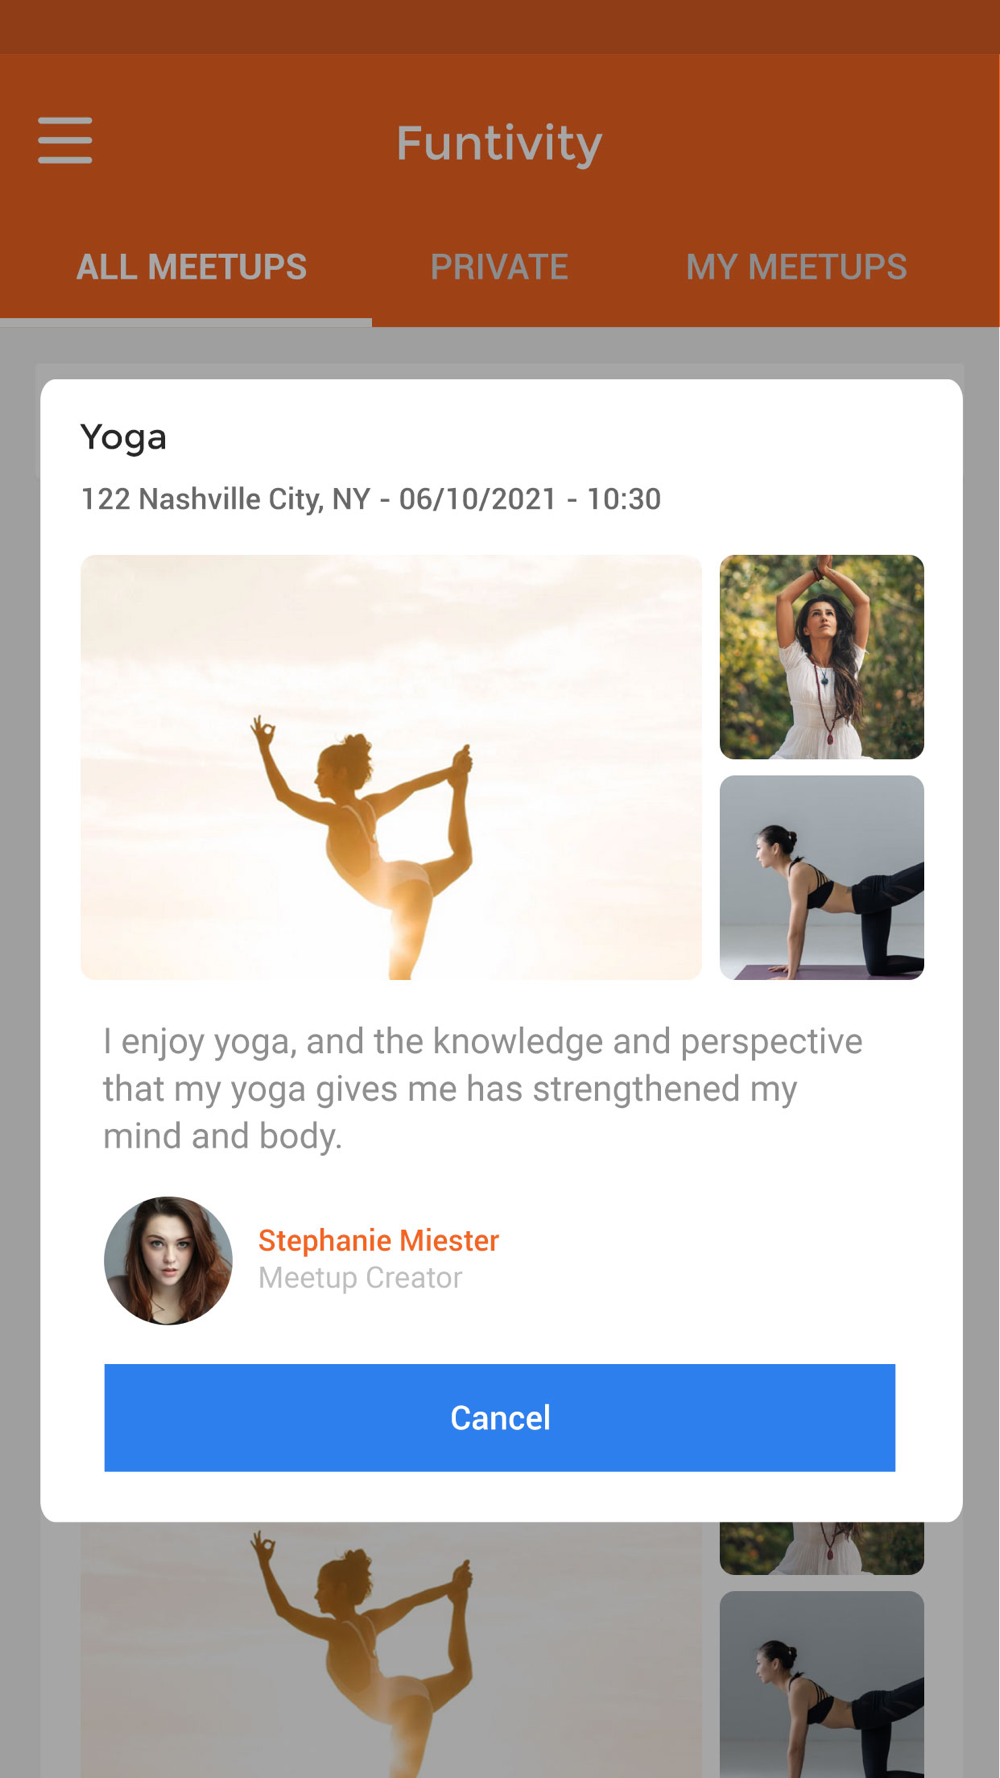Open the hamburger navigation menu
The width and height of the screenshot is (1000, 1778).
[x=65, y=140]
